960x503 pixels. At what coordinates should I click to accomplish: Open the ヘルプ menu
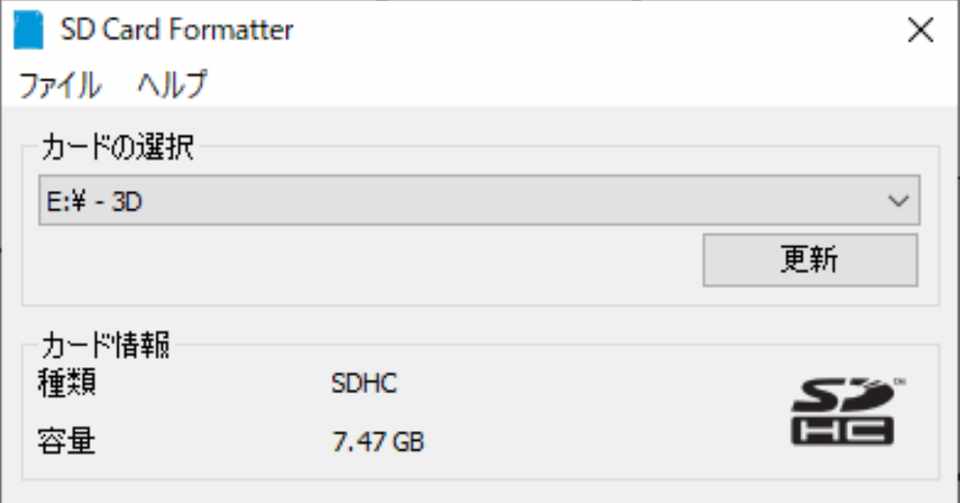pyautogui.click(x=172, y=85)
